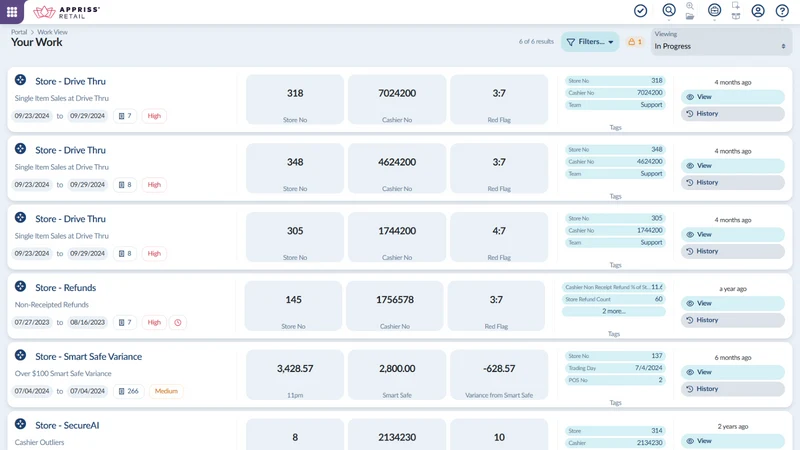View the Smart Safe Variance item
Screen dimensions: 800x450
click(733, 372)
